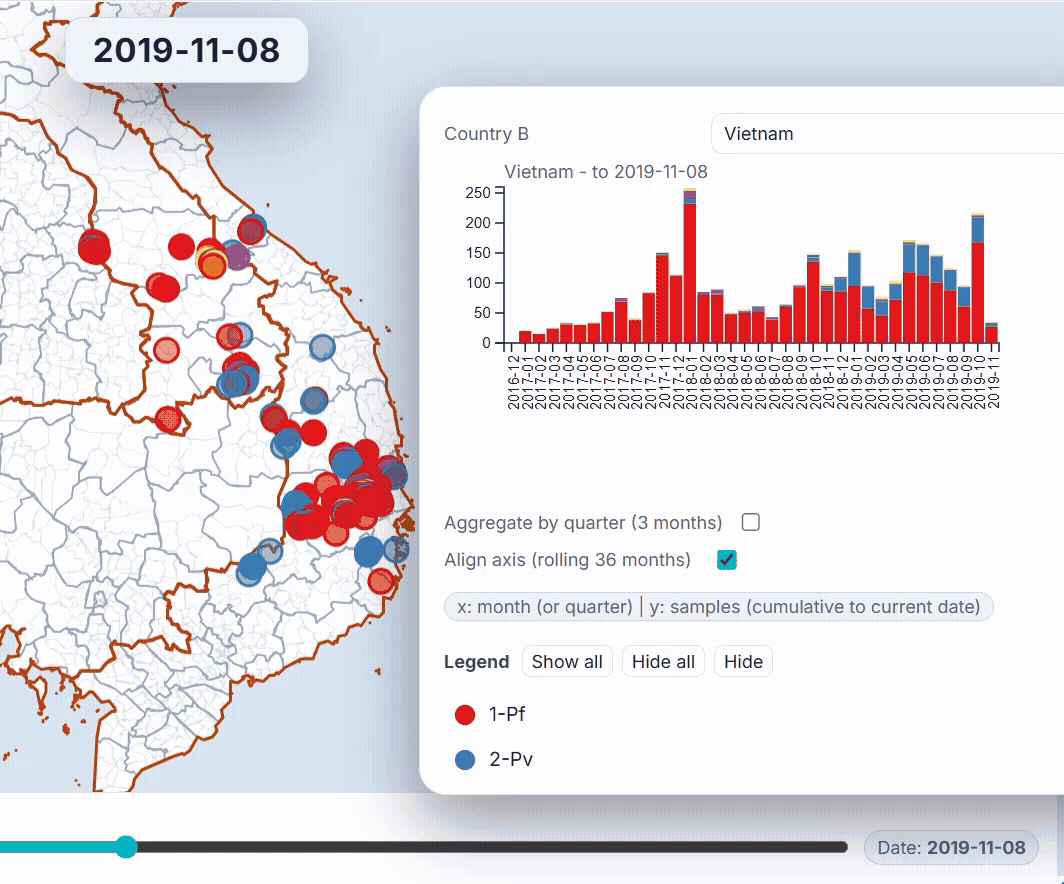Click the axis description pill below the checkboxes
Viewport: 1064px width, 884px height.
[x=718, y=607]
